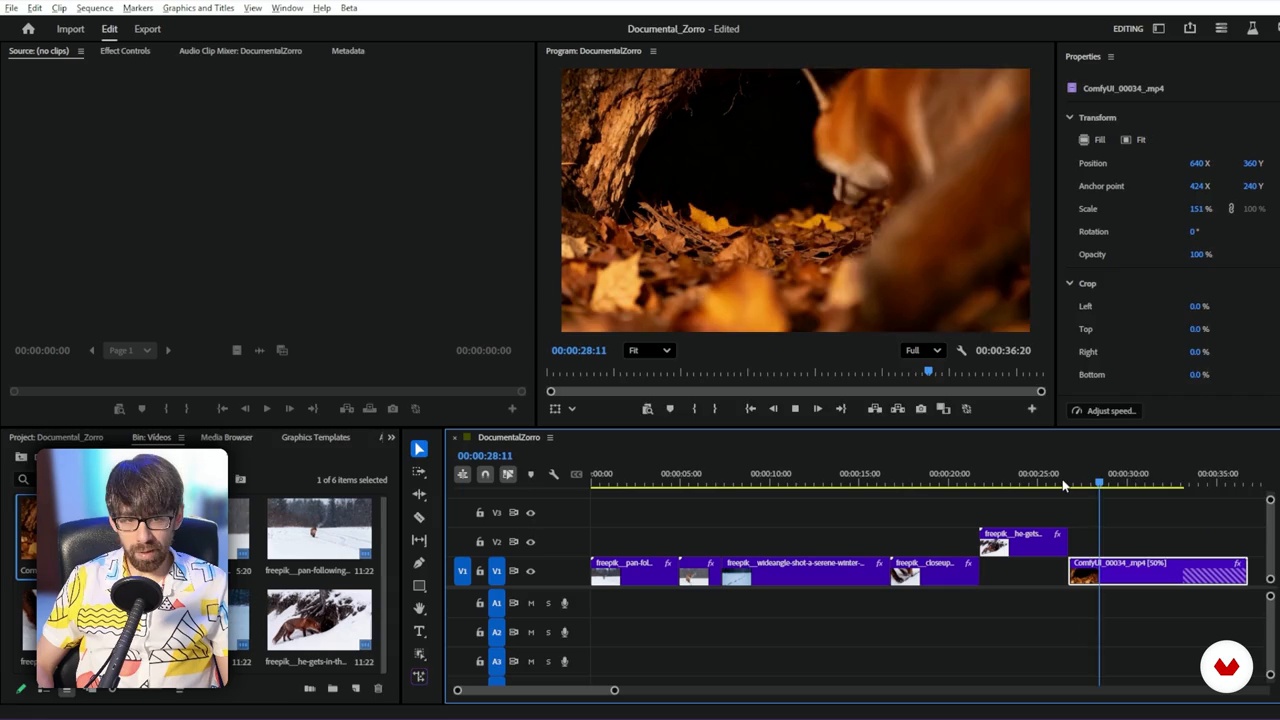This screenshot has width=1280, height=720.
Task: Hide the V2 track output
Action: tap(531, 542)
